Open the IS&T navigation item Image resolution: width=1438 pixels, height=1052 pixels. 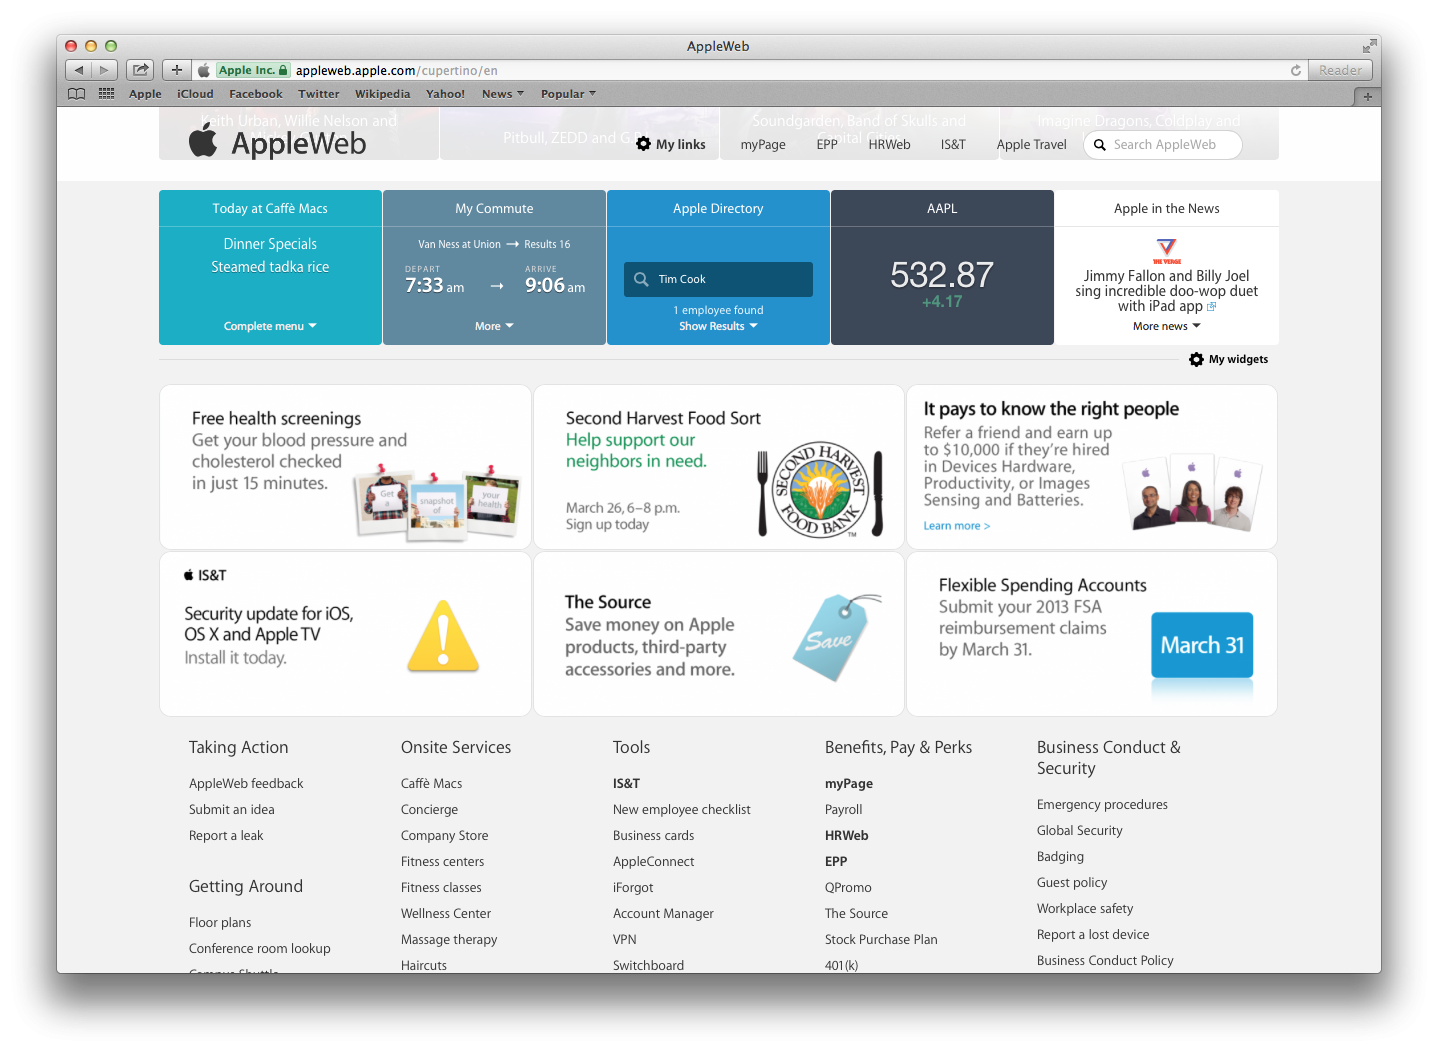coord(953,145)
